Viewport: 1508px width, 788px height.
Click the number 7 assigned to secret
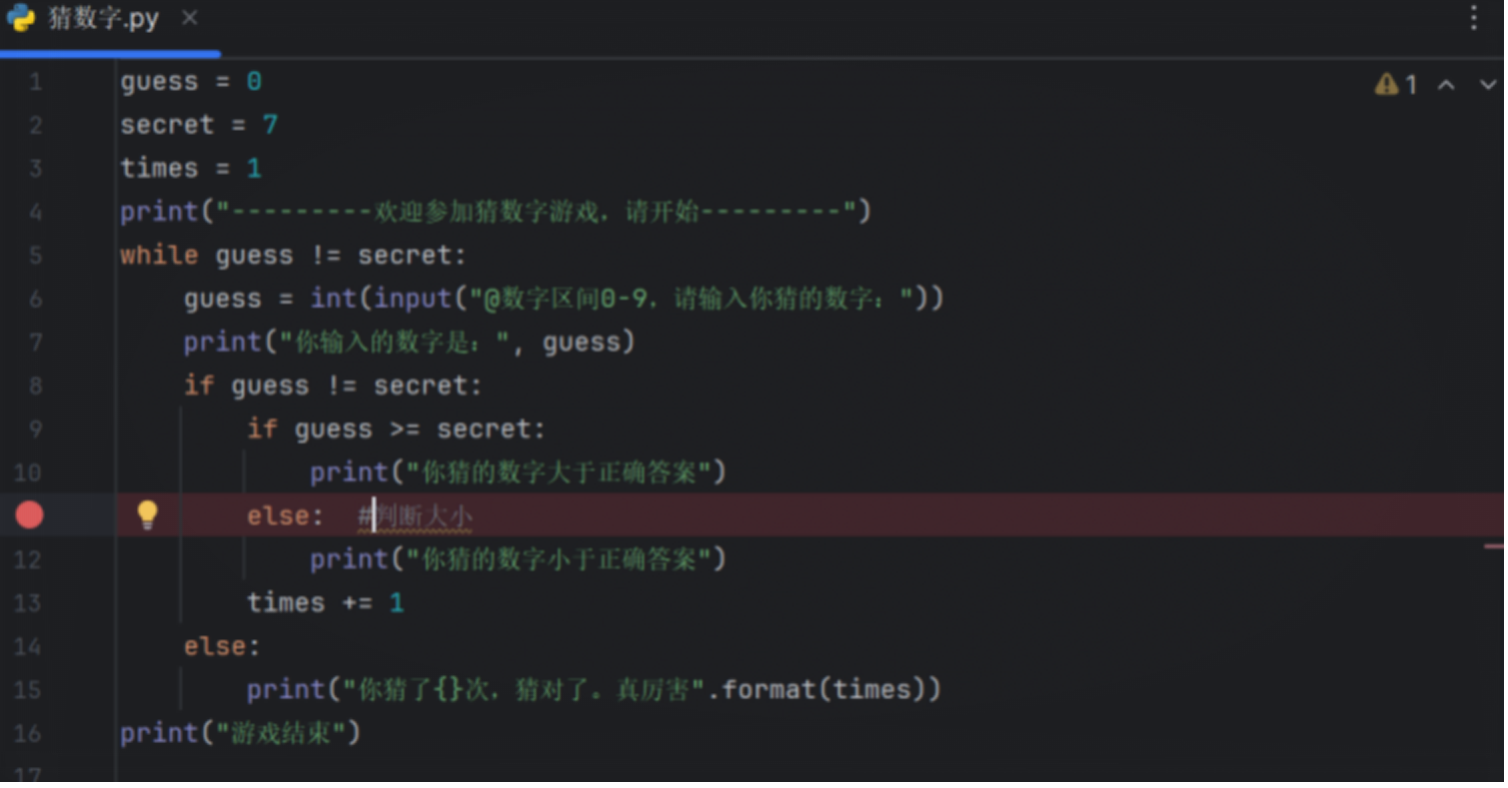click(270, 125)
